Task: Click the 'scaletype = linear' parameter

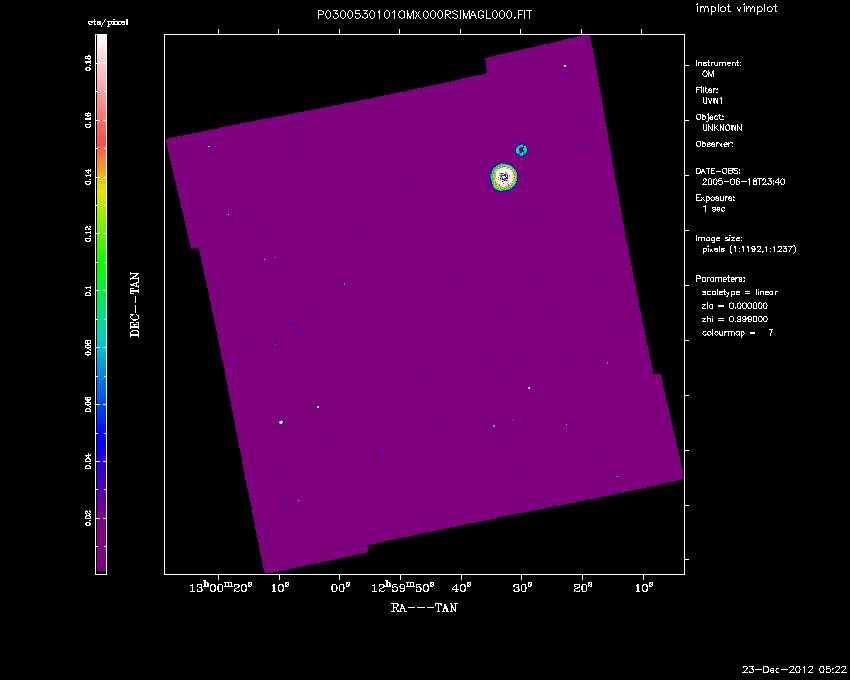Action: tap(739, 292)
